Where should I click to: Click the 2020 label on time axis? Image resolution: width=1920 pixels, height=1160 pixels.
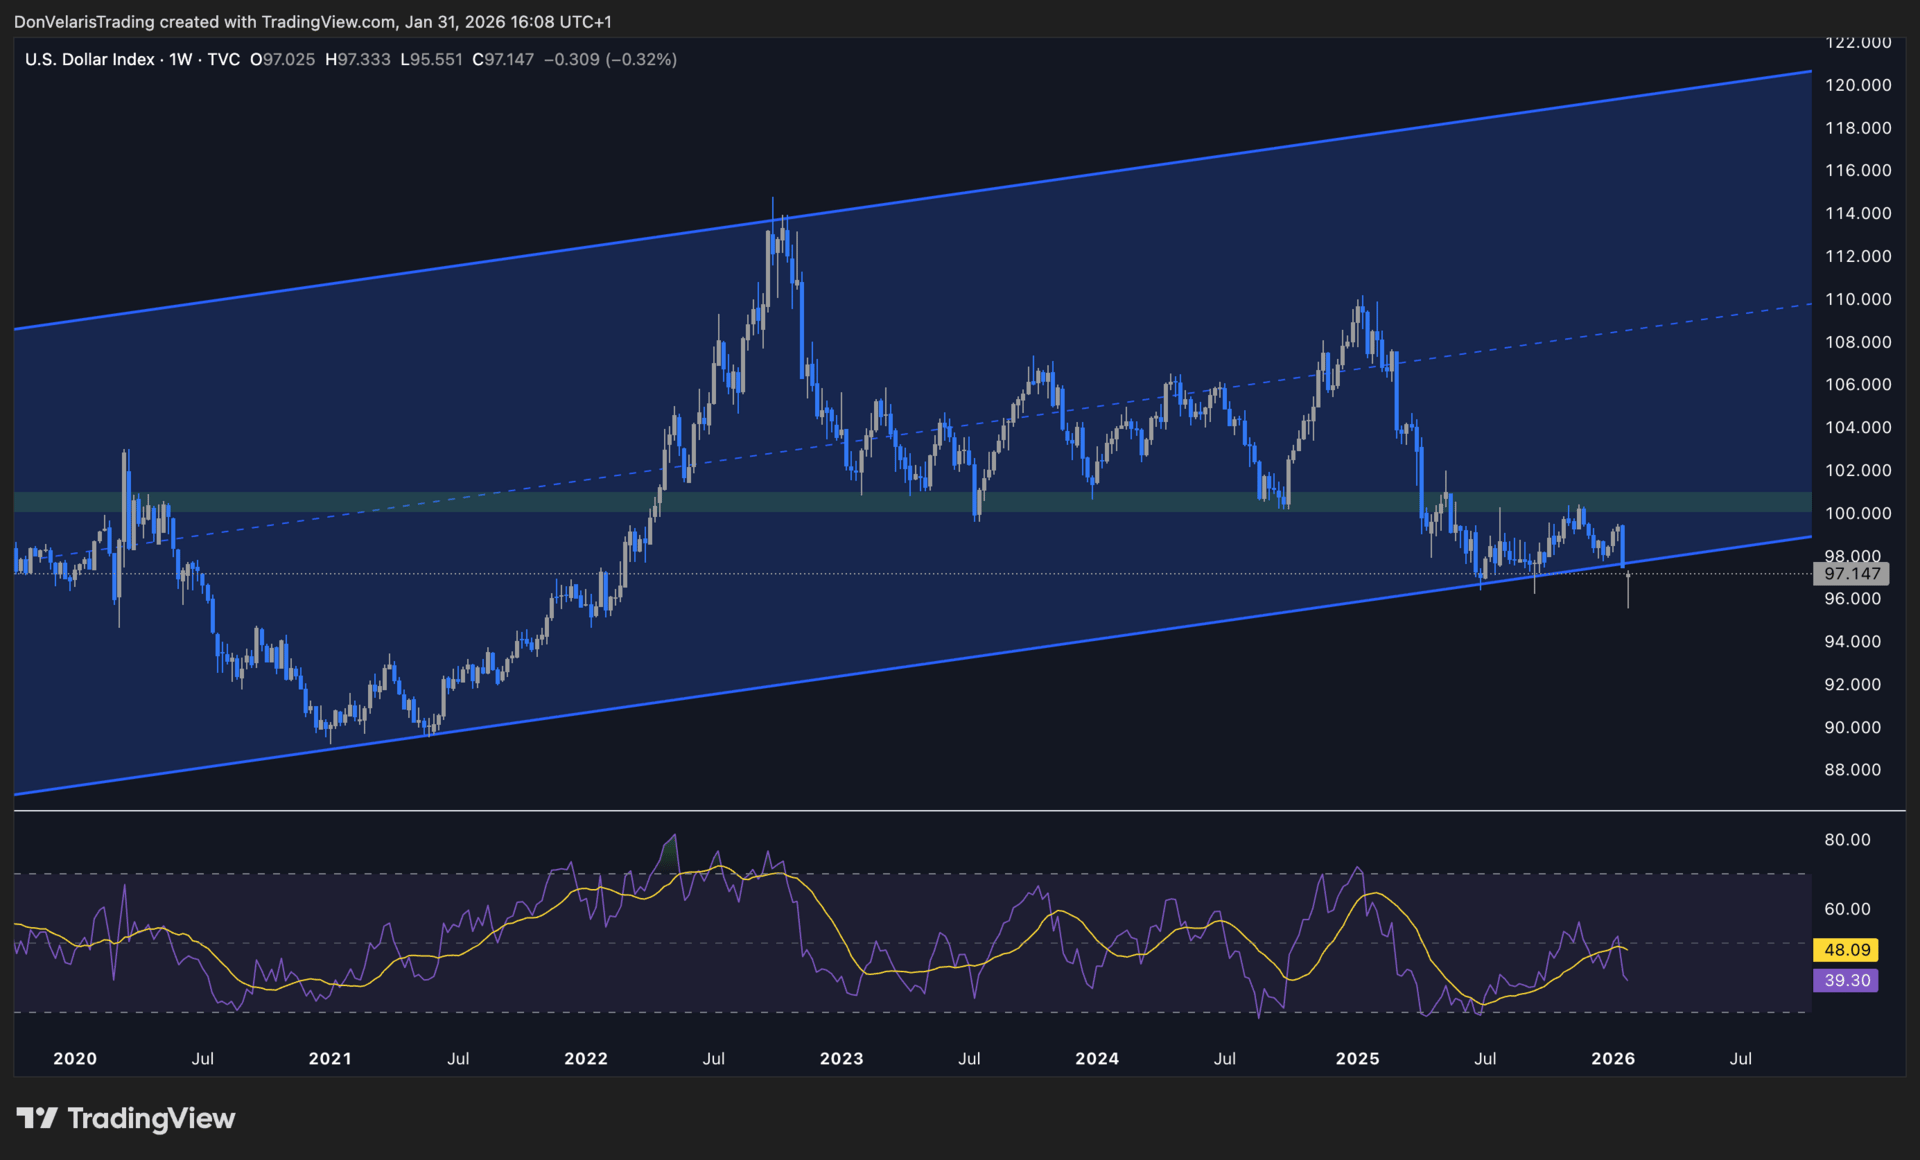click(x=75, y=1059)
